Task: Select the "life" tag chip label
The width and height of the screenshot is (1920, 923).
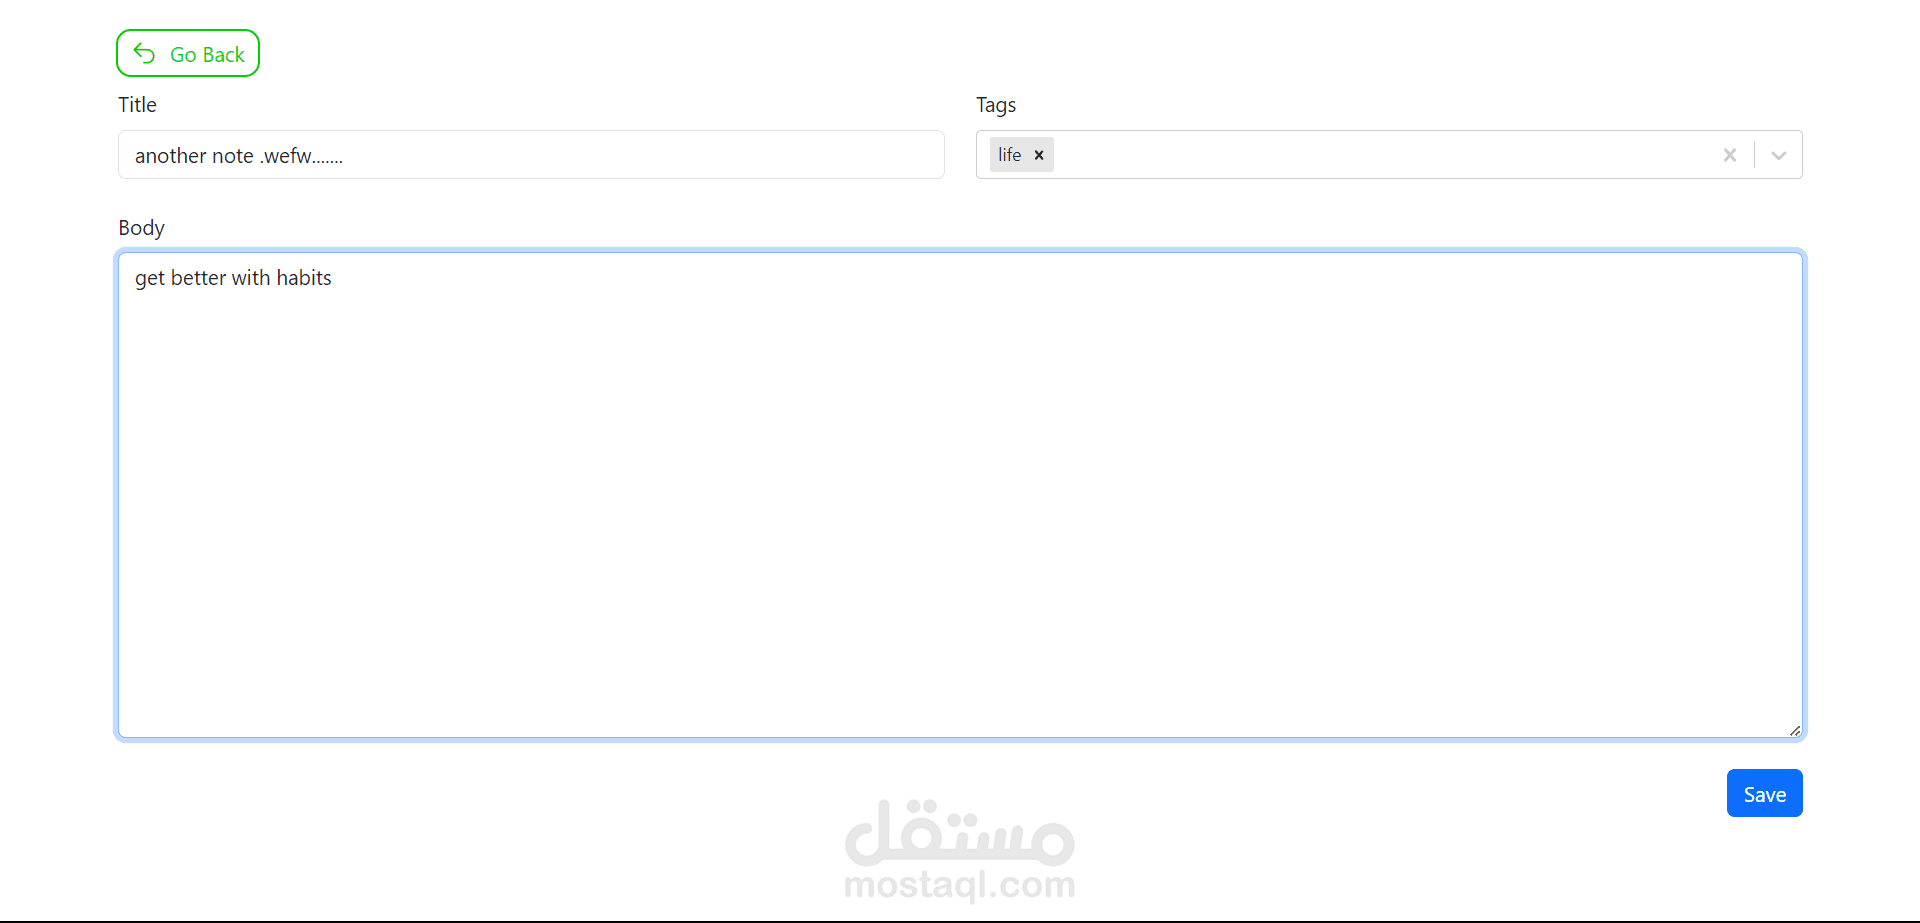Action: pos(1009,155)
